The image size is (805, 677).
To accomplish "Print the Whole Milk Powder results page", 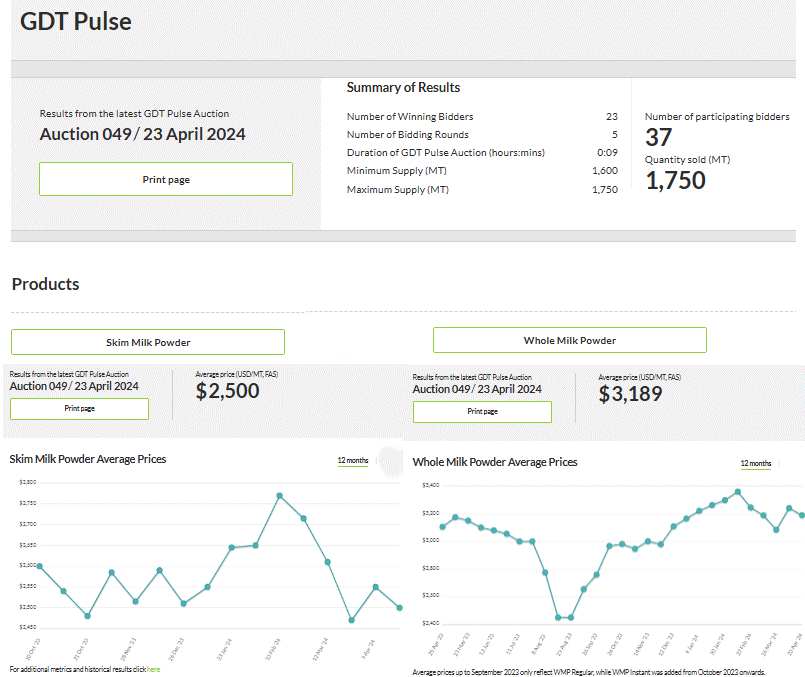I will click(483, 412).
